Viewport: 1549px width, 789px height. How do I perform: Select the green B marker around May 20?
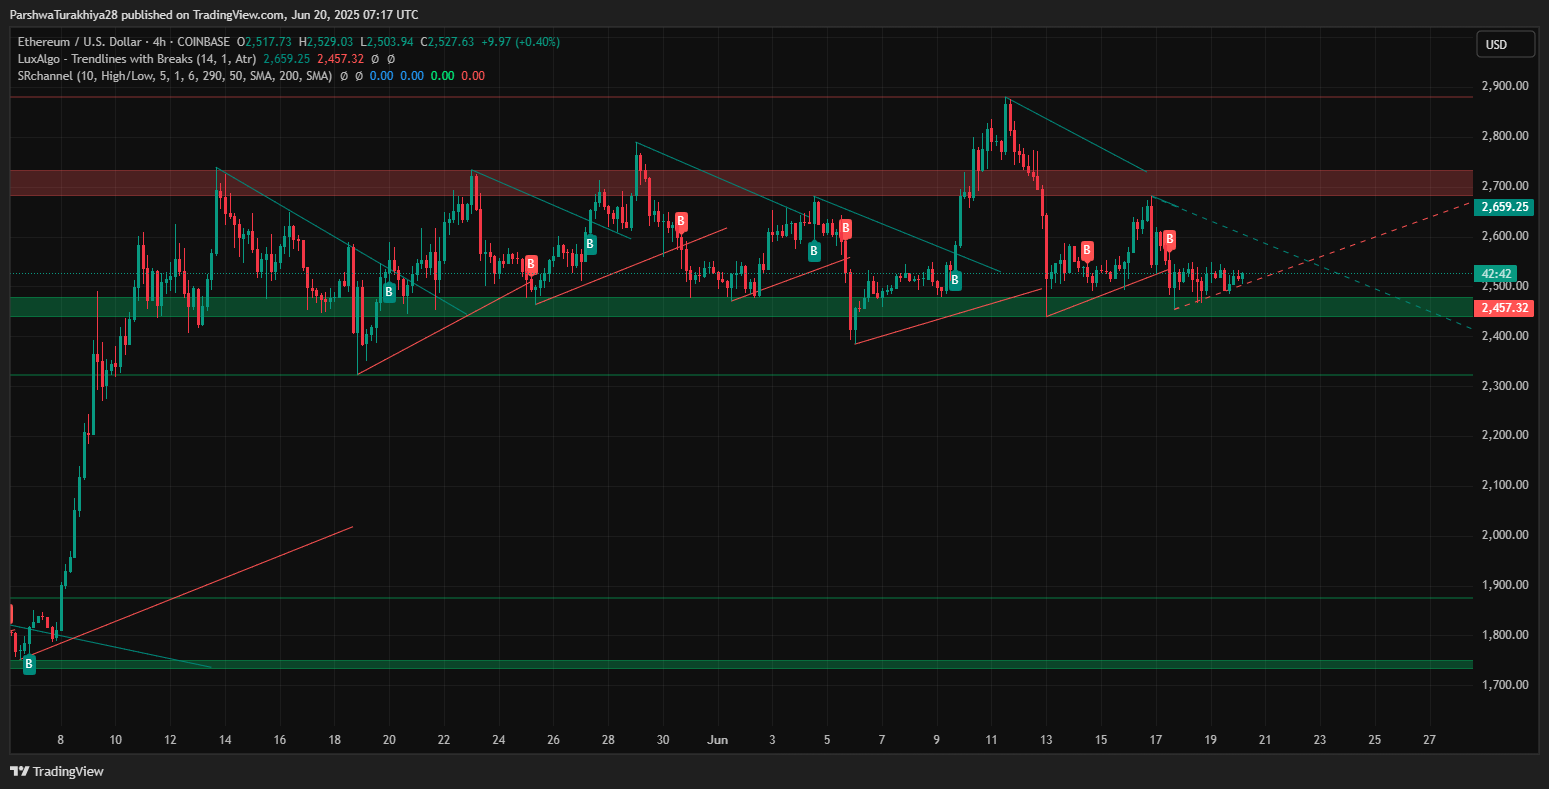[x=388, y=292]
